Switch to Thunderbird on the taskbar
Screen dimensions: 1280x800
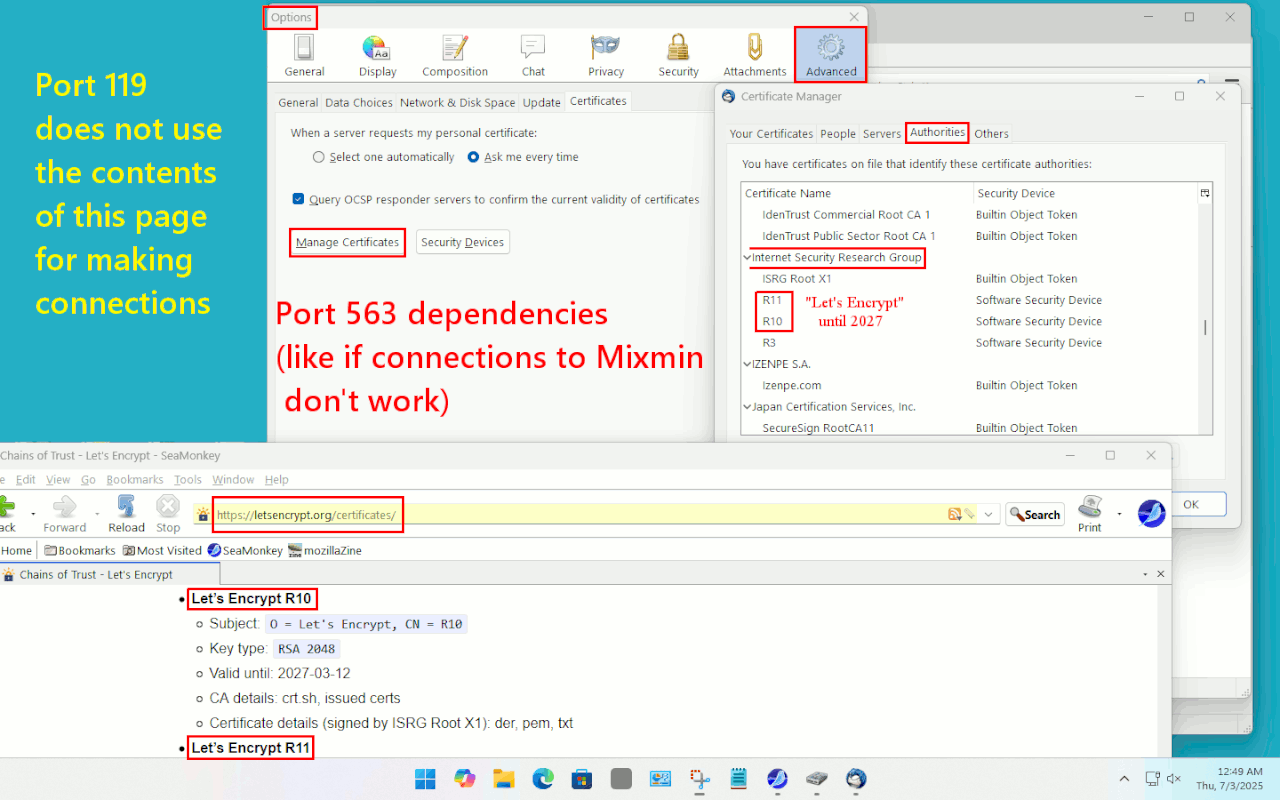(x=856, y=778)
